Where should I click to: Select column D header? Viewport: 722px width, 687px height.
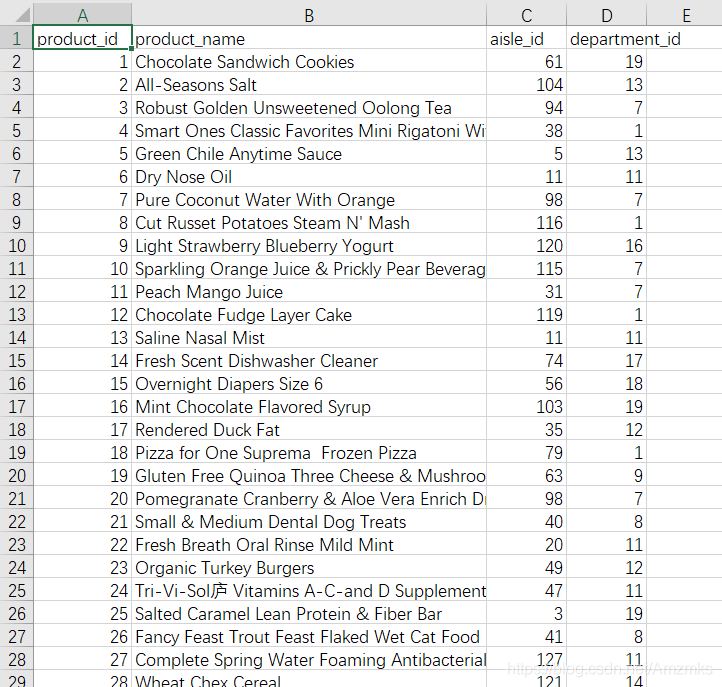pyautogui.click(x=606, y=14)
